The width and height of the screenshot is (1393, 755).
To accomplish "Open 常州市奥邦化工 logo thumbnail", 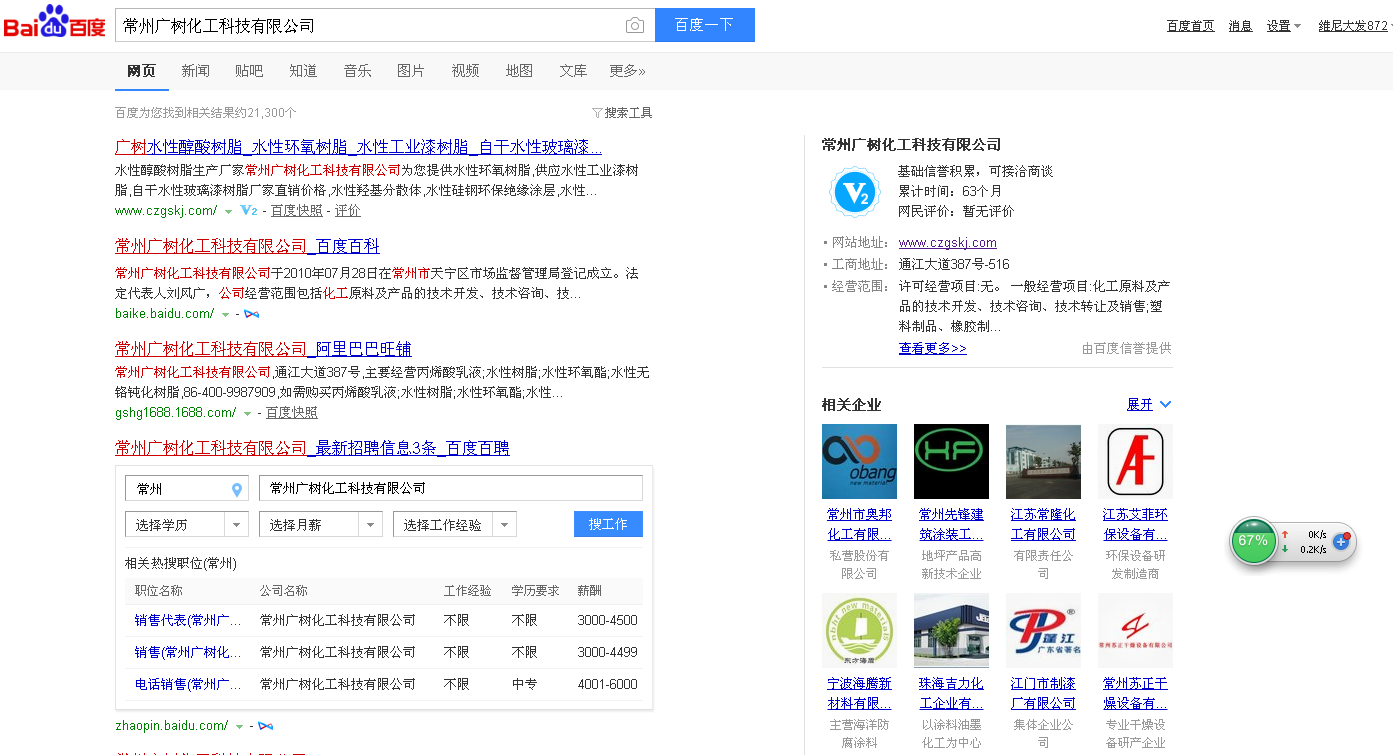I will tap(859, 461).
